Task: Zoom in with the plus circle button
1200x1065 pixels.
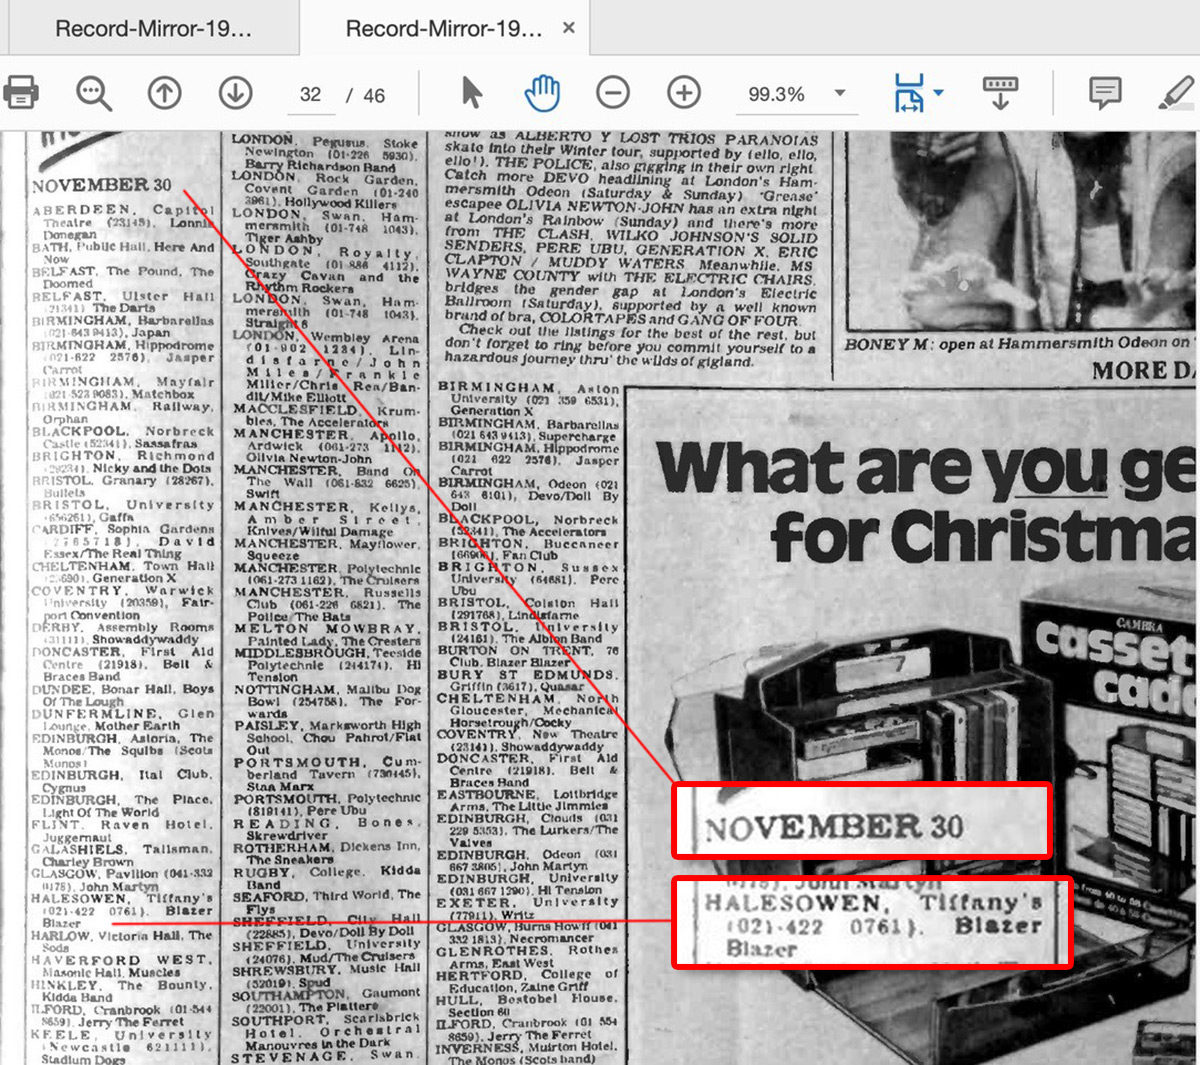Action: point(684,94)
